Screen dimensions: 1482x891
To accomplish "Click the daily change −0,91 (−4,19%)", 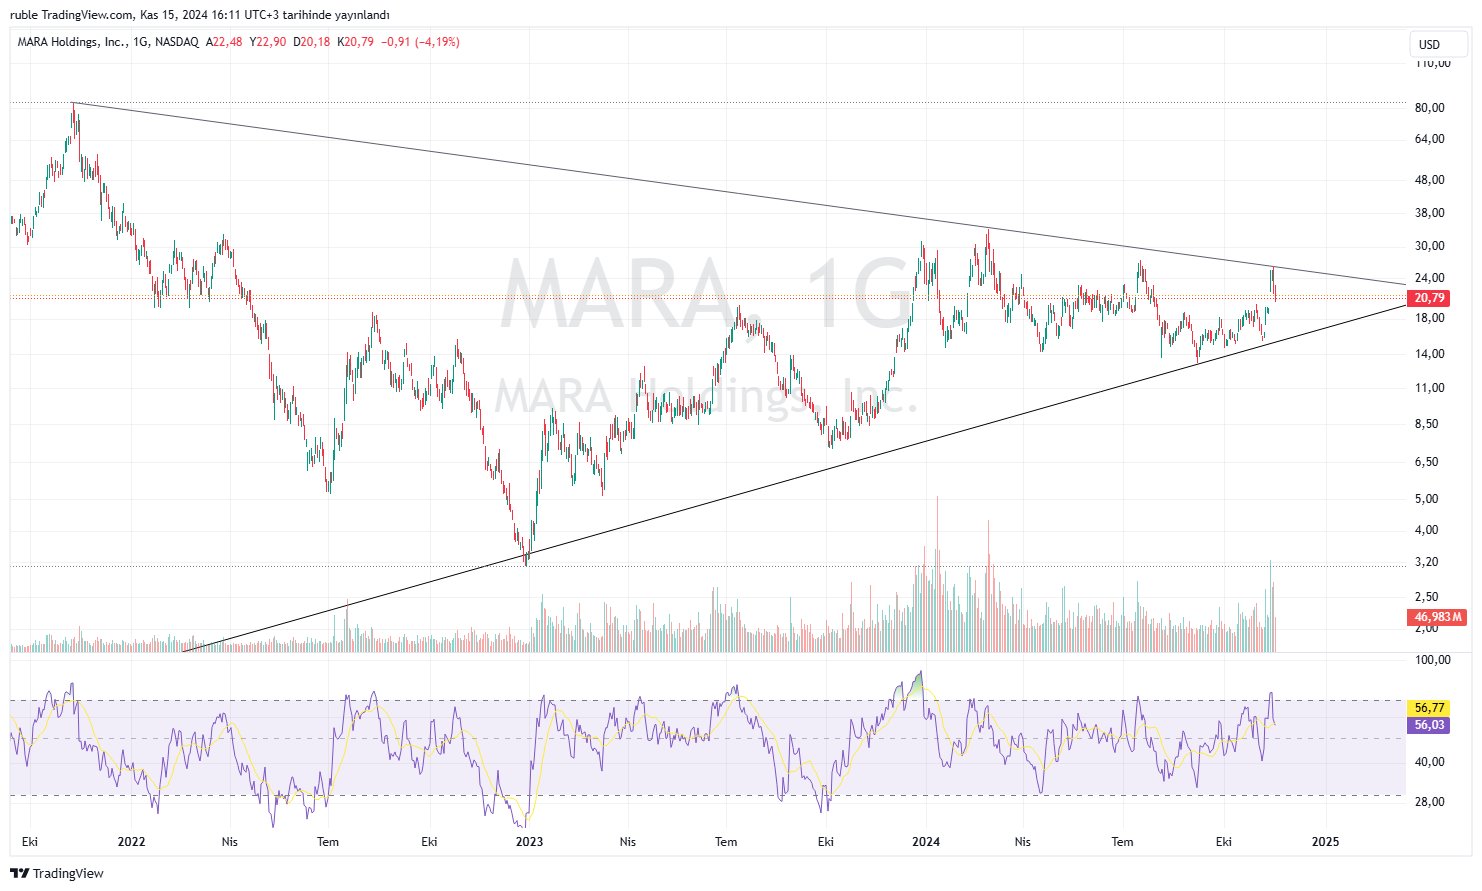I will [421, 42].
